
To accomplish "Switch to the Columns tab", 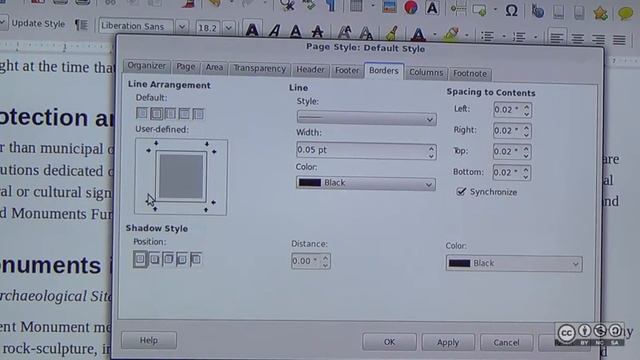I will tap(426, 73).
